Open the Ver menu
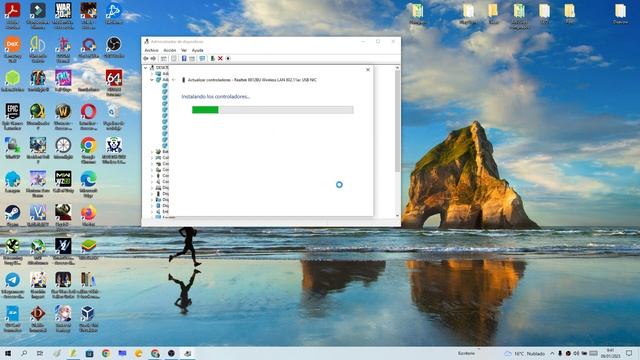Viewport: 640px width, 360px height. point(184,50)
